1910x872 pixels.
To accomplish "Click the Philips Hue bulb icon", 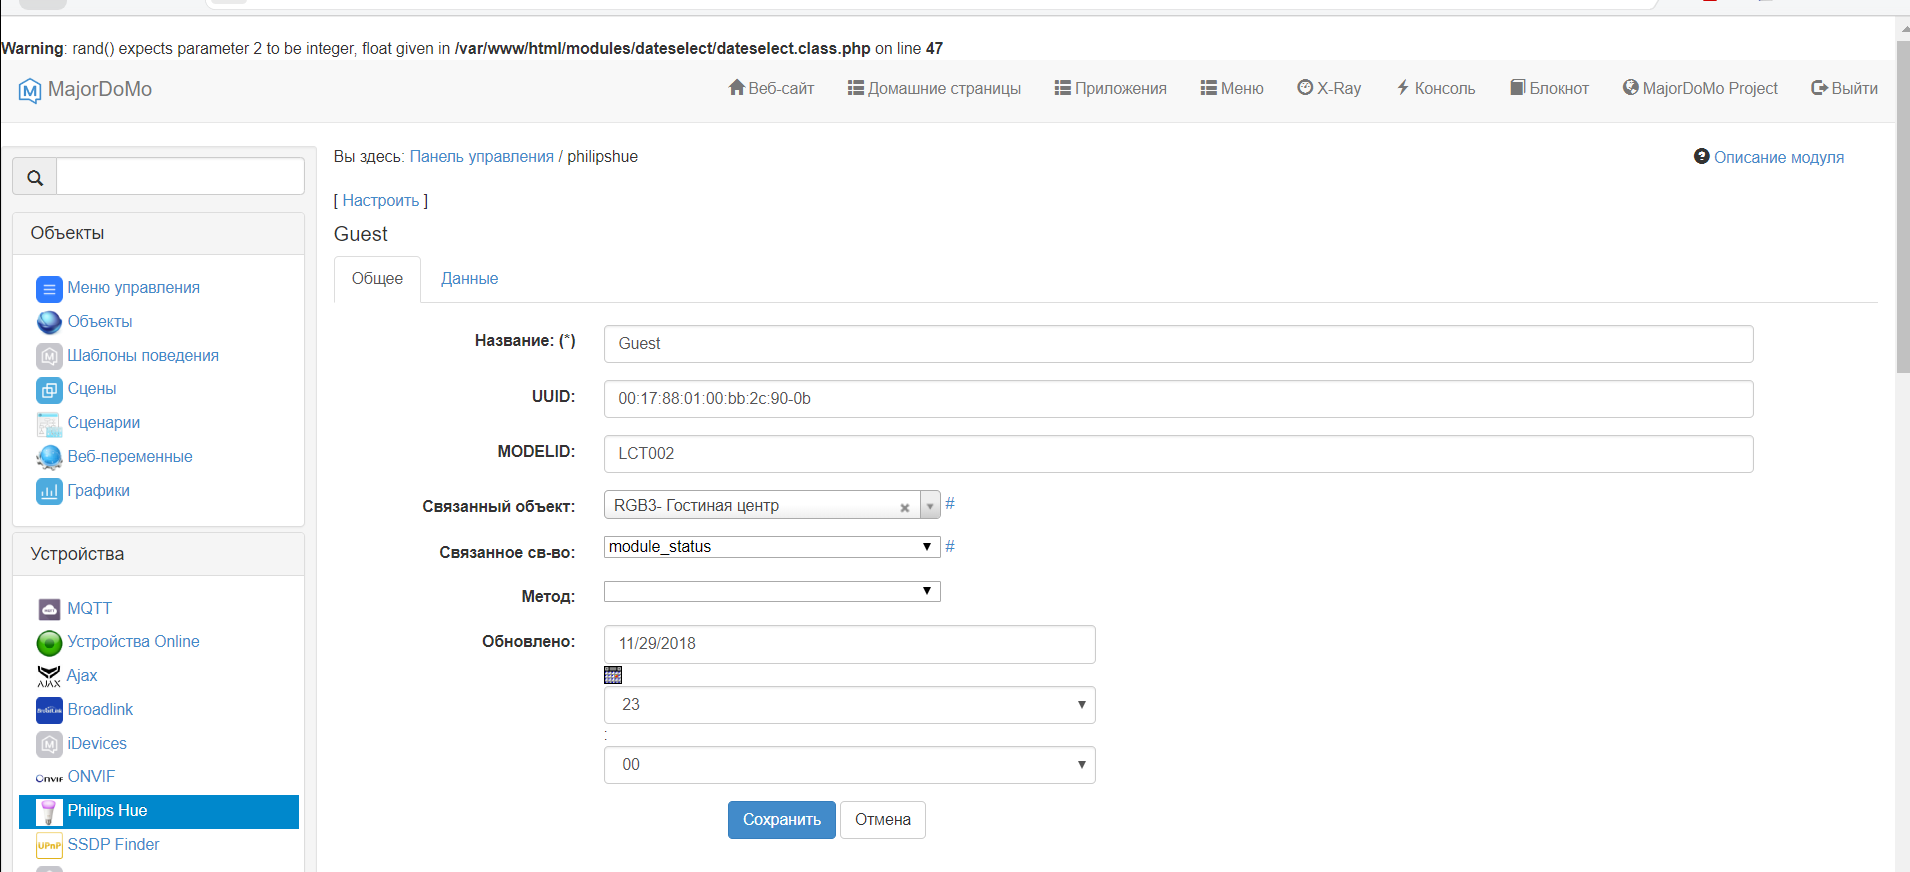I will (x=49, y=812).
